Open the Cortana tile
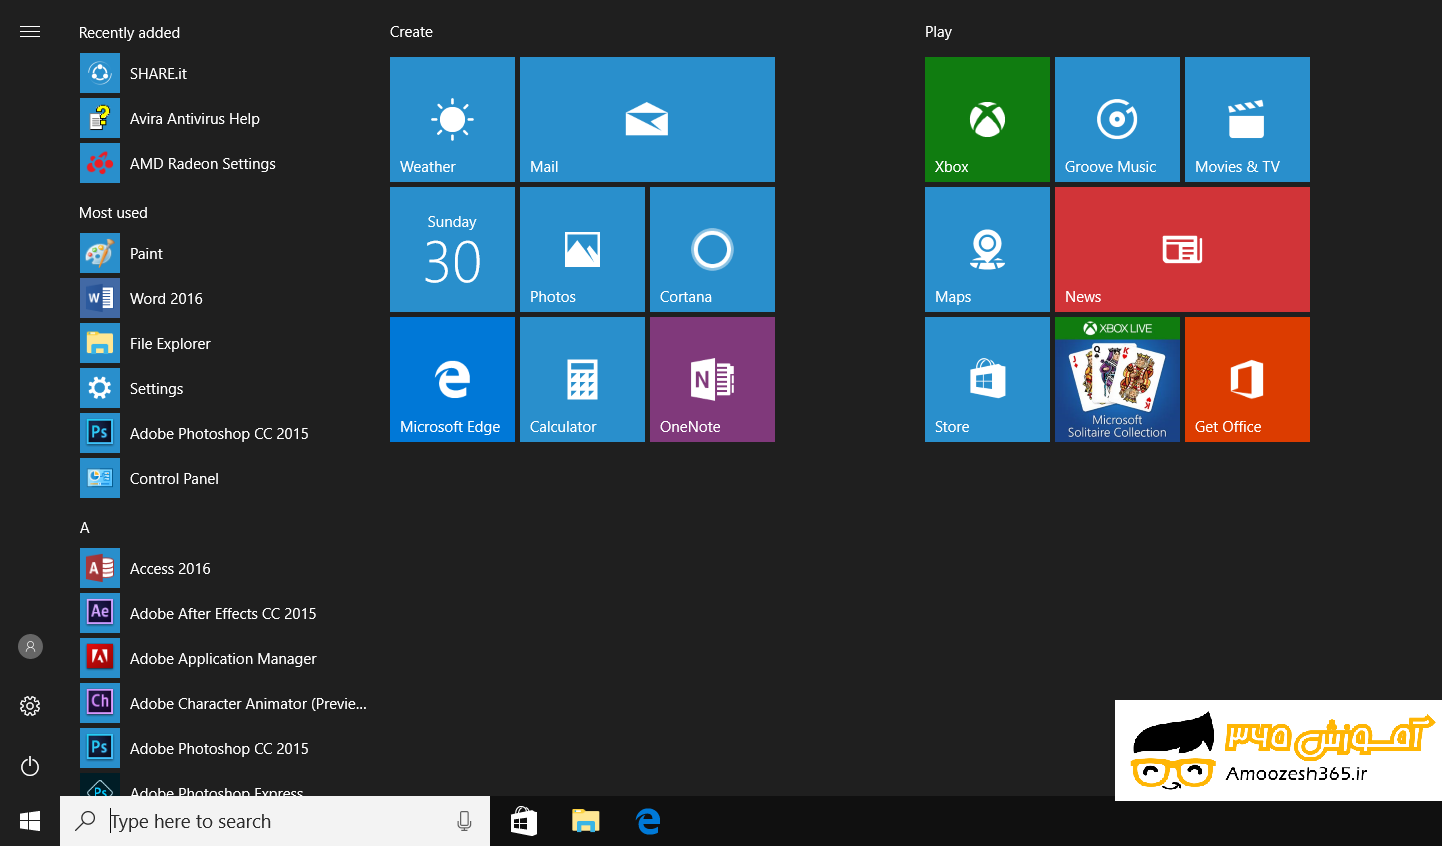 tap(712, 249)
